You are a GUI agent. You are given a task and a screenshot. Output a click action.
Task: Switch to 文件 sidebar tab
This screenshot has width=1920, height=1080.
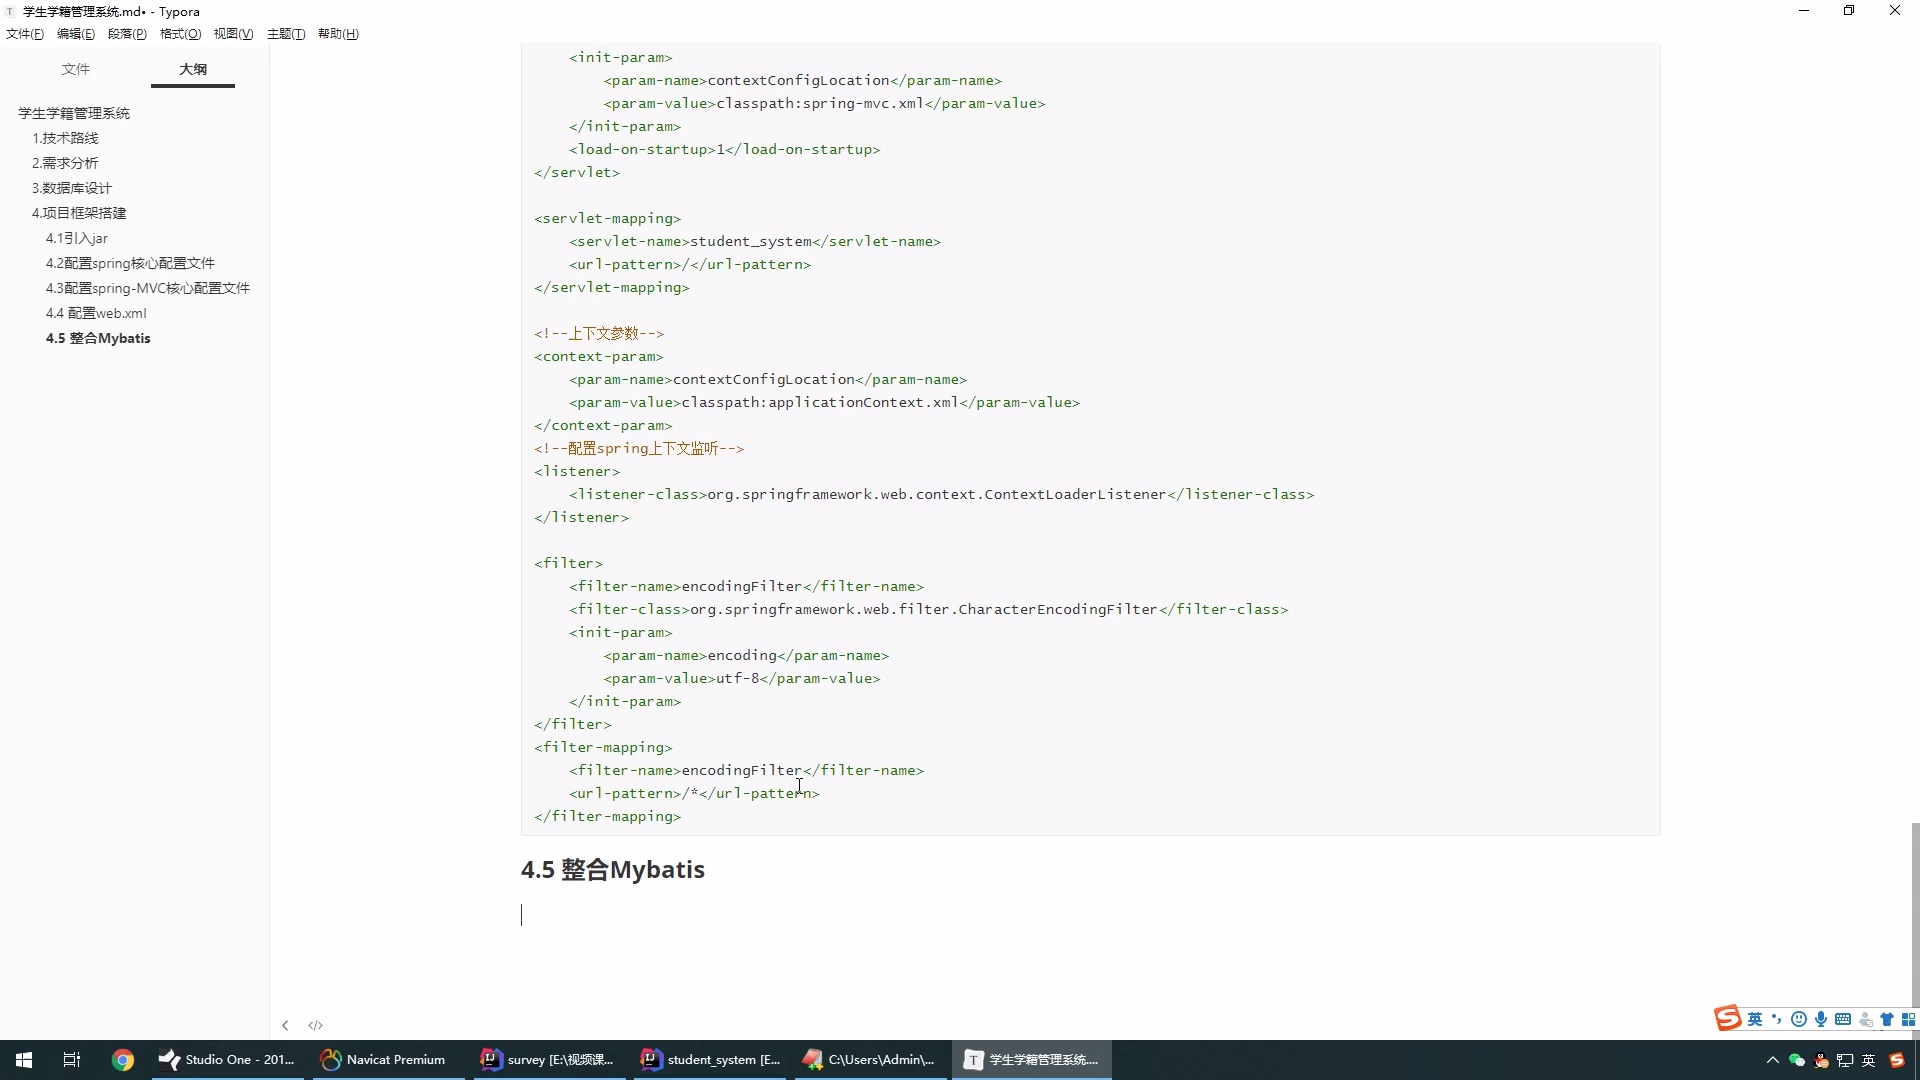click(76, 69)
